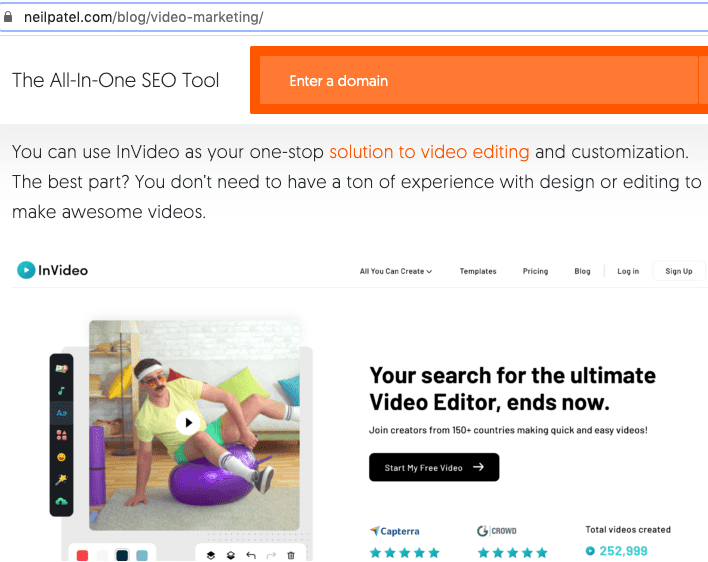Open the Pricing menu item

point(535,271)
